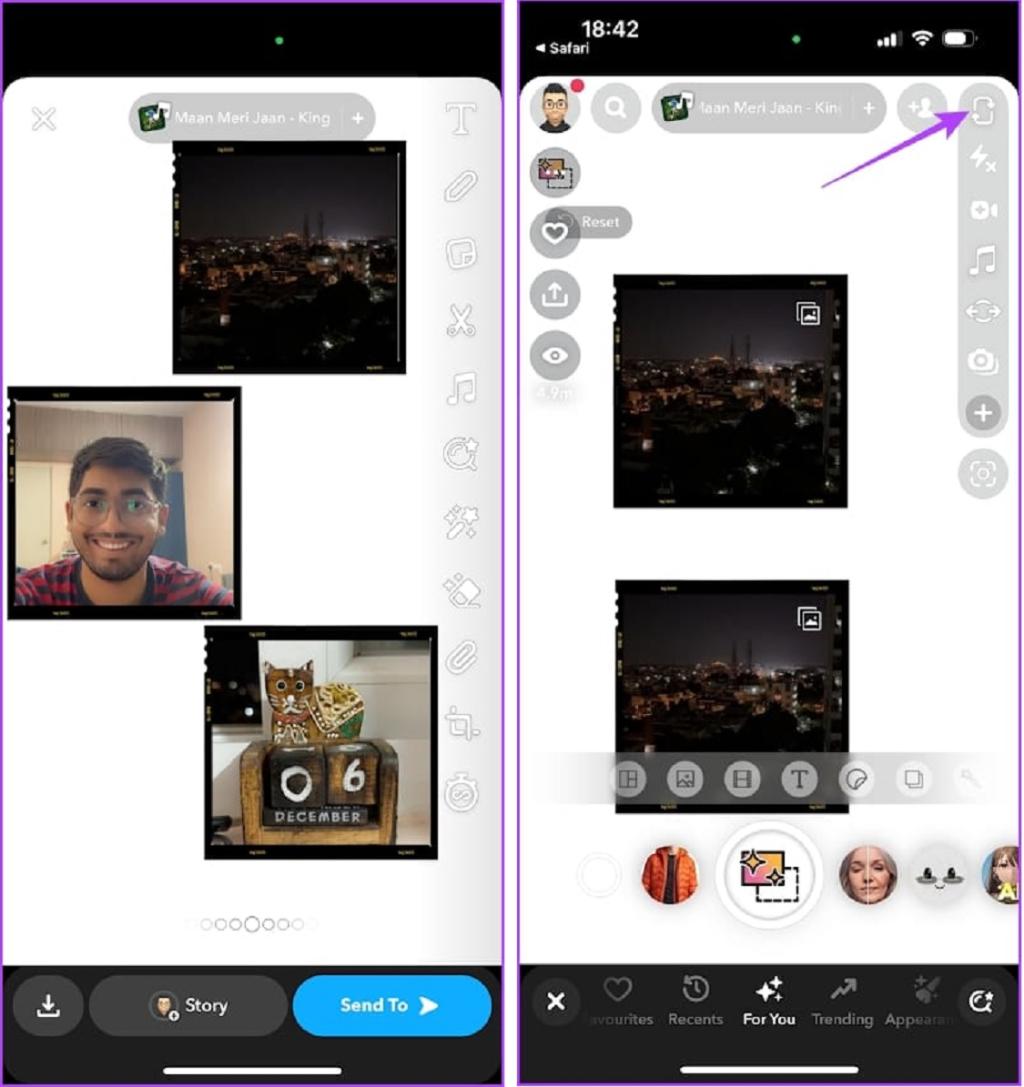This screenshot has width=1024, height=1087.
Task: Toggle the camera flash
Action: (x=982, y=159)
